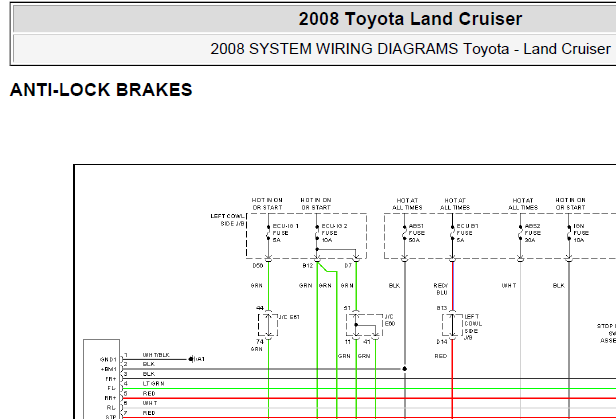This screenshot has width=616, height=419.
Task: Select the 'GND1' terminal label
Action: [x=108, y=359]
